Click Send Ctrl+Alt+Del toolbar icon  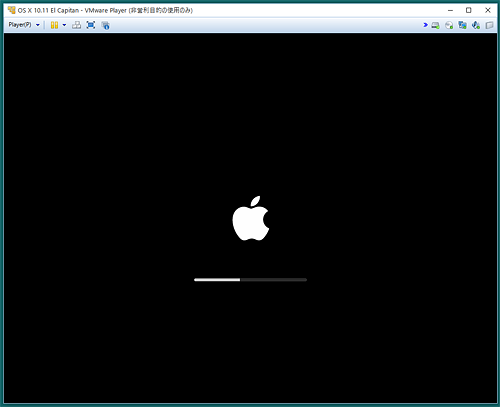(x=76, y=25)
